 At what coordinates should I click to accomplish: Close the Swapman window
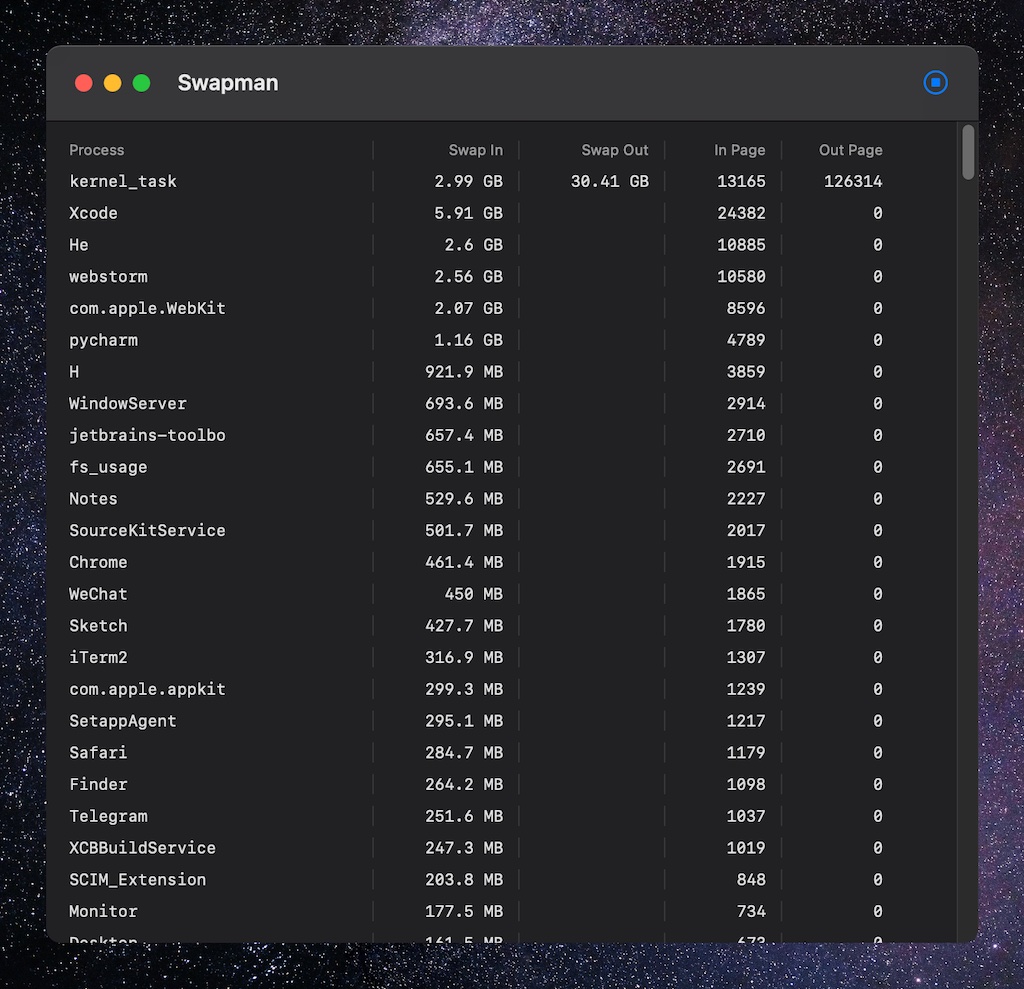[84, 83]
